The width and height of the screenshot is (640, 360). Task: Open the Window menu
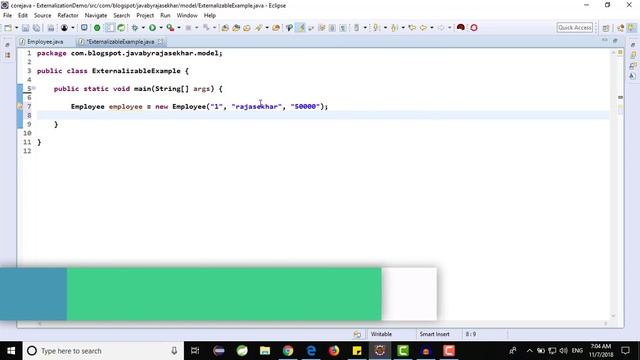point(187,16)
